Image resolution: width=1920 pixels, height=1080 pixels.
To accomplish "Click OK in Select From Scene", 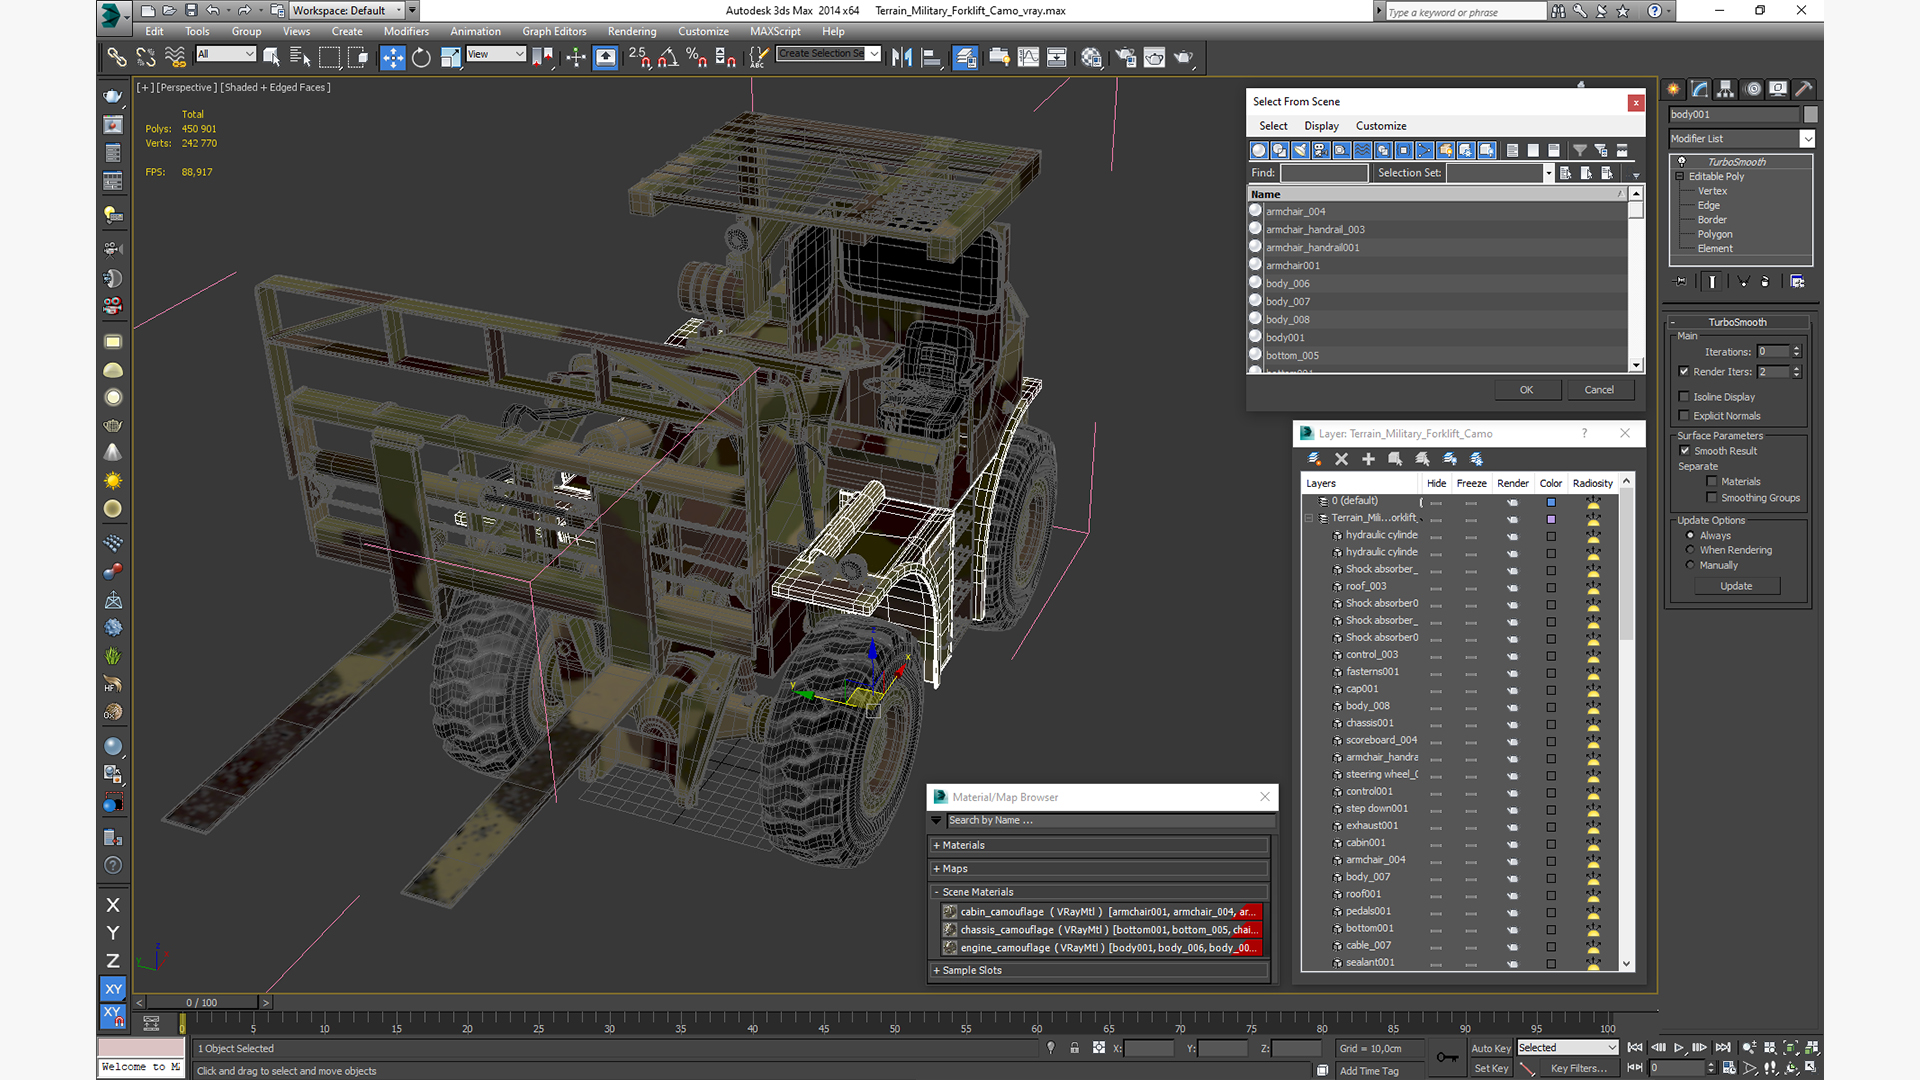I will 1526,390.
